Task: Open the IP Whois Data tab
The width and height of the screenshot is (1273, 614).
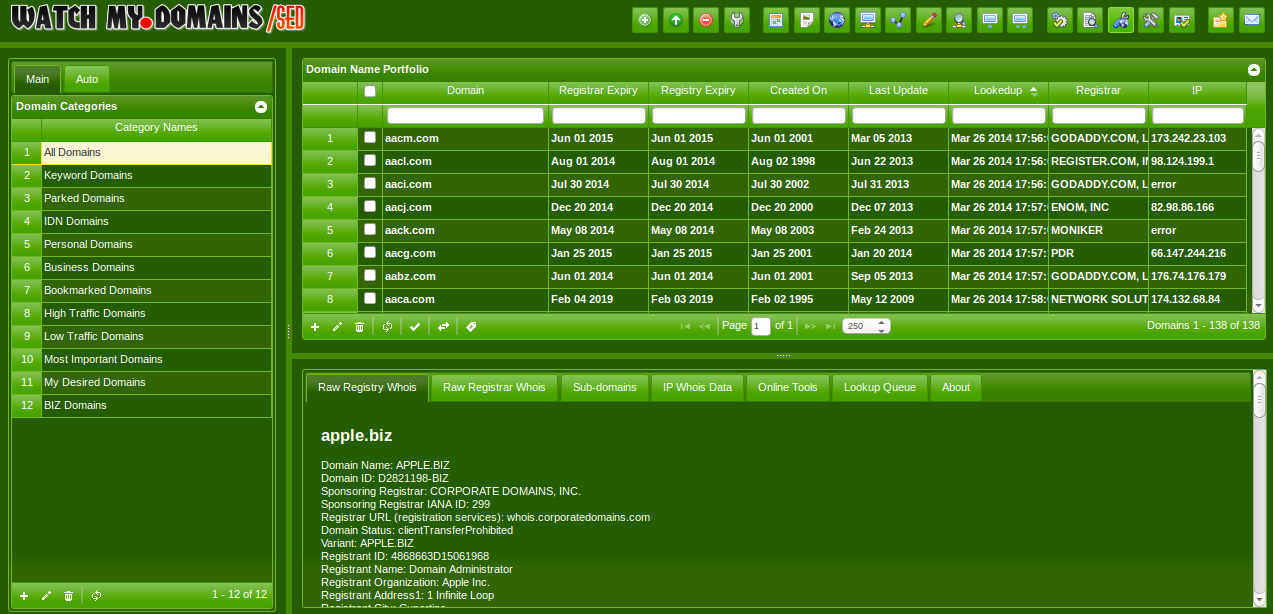Action: tap(697, 387)
